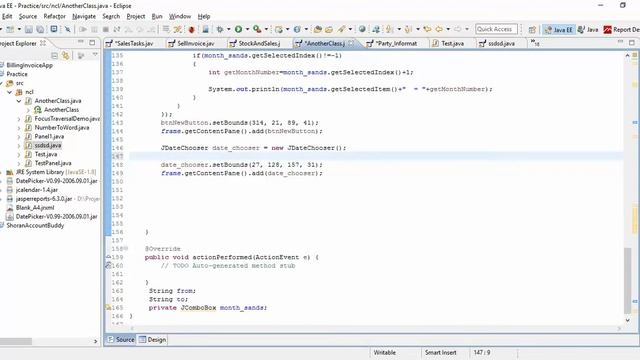The width and height of the screenshot is (640, 360).
Task: Click the Debug bug icon dropdown arrow
Action: point(229,29)
